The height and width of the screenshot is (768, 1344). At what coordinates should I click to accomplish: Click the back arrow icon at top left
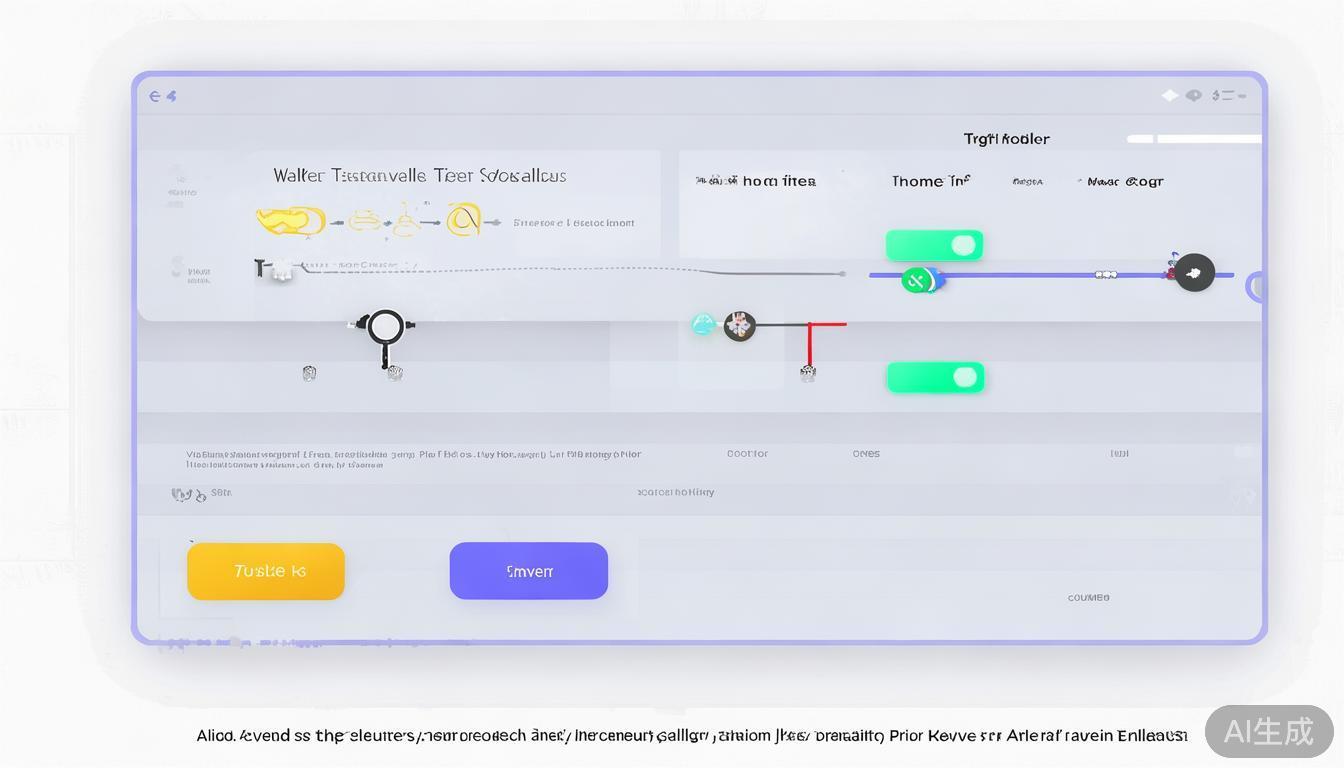click(156, 96)
